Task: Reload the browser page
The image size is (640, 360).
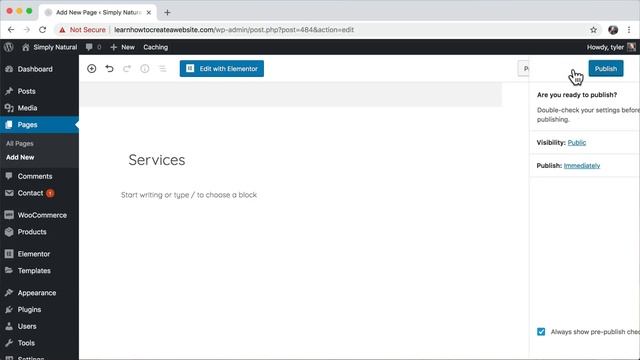Action: [42, 30]
